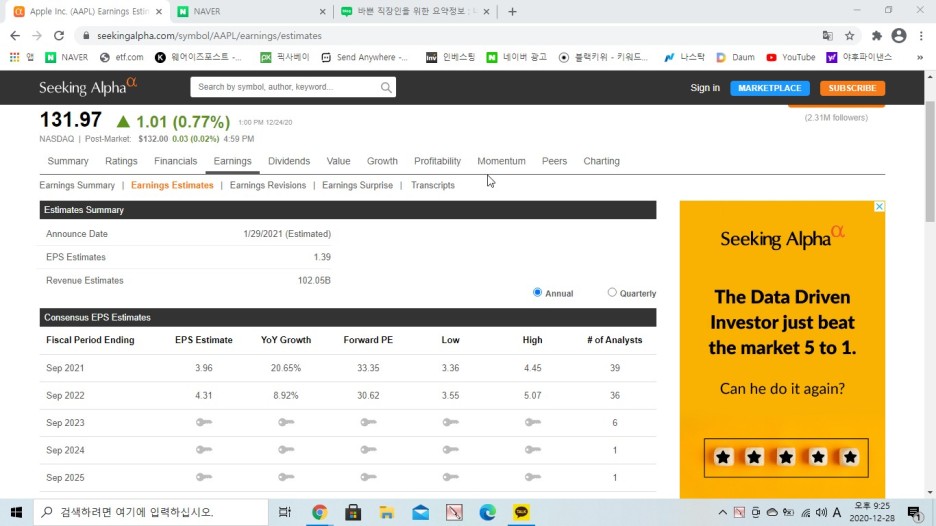The image size is (936, 526).
Task: Open the Apps grid in bookmarks bar
Action: pos(14,57)
